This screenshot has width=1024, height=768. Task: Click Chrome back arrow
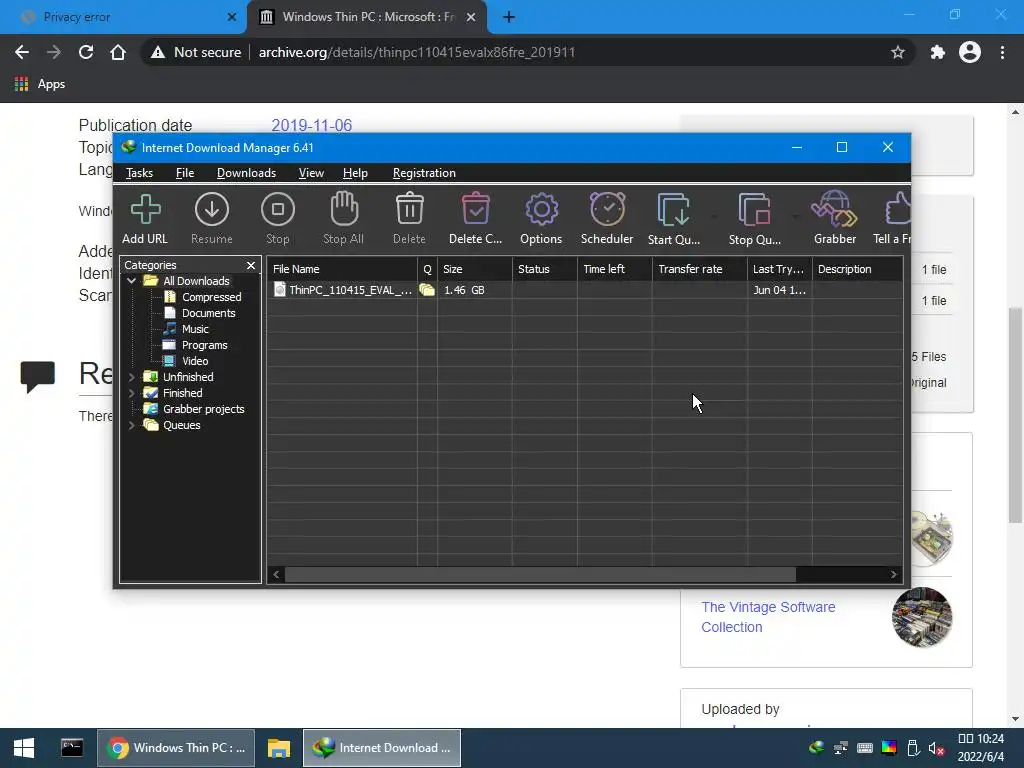pos(22,52)
